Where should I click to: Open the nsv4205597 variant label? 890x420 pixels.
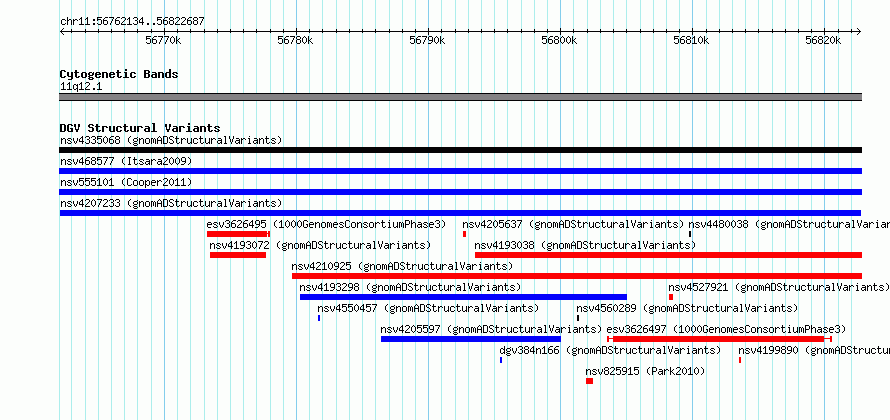[491, 329]
